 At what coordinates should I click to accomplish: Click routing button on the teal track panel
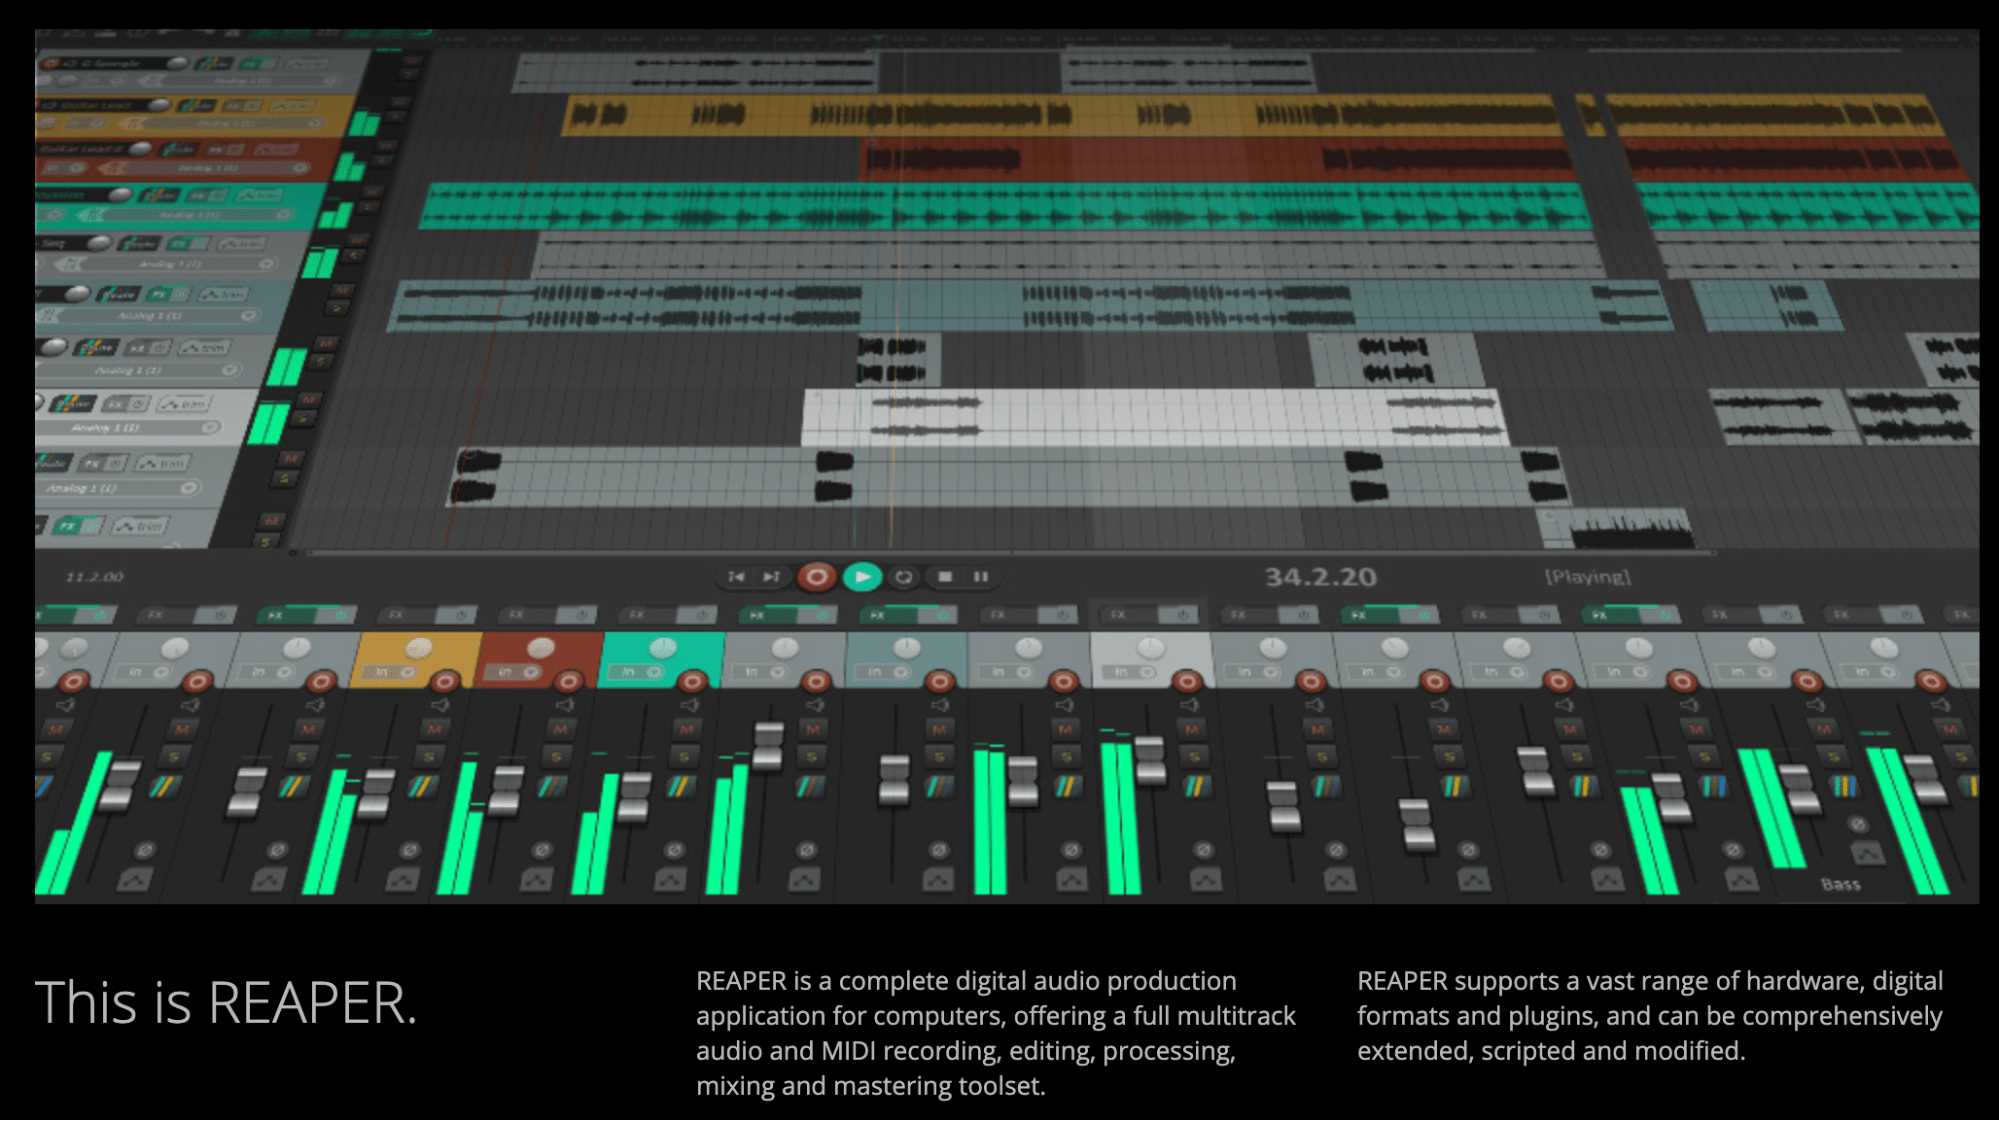click(x=160, y=195)
